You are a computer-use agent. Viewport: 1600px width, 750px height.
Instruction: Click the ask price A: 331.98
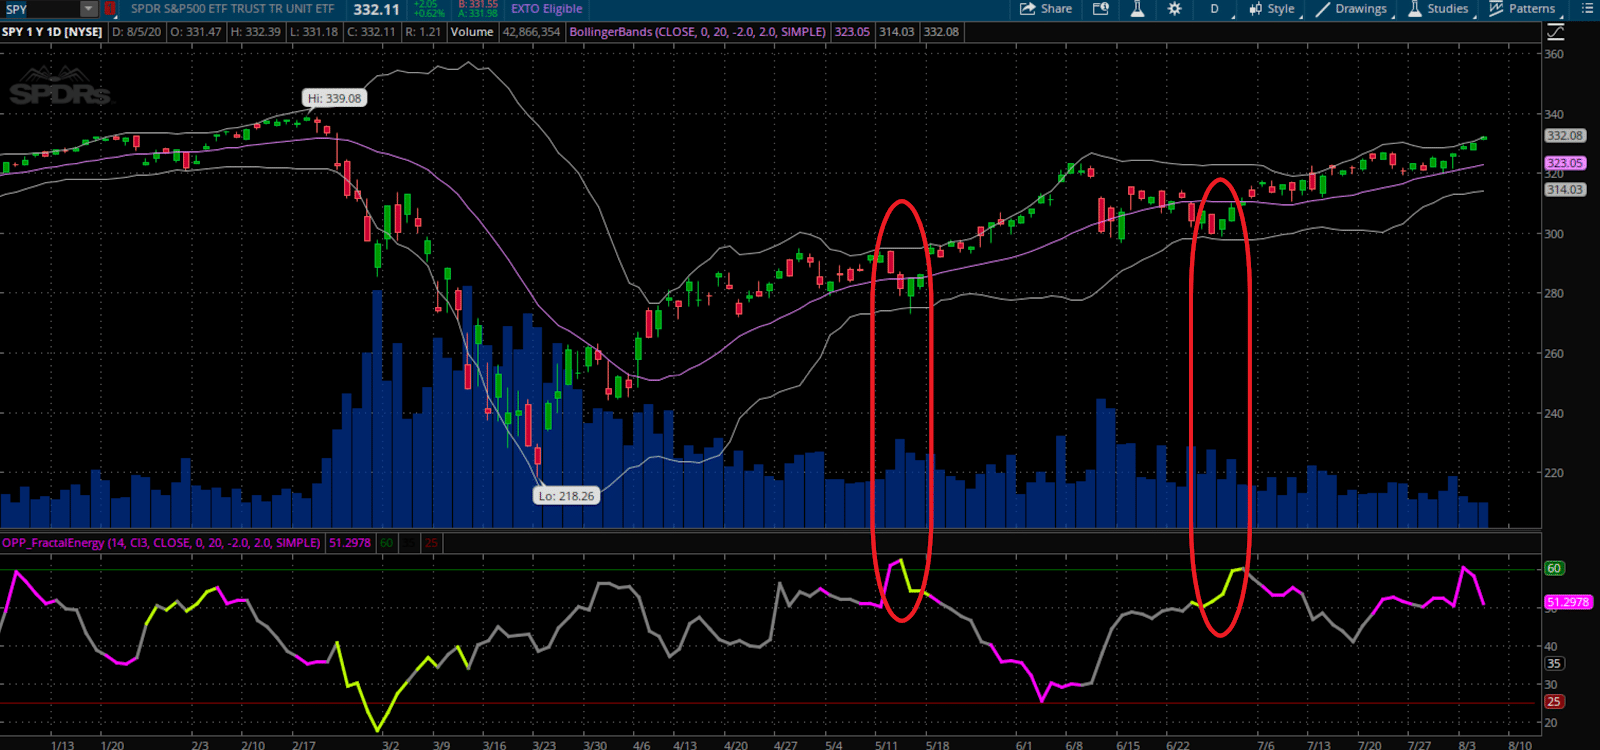(x=478, y=13)
